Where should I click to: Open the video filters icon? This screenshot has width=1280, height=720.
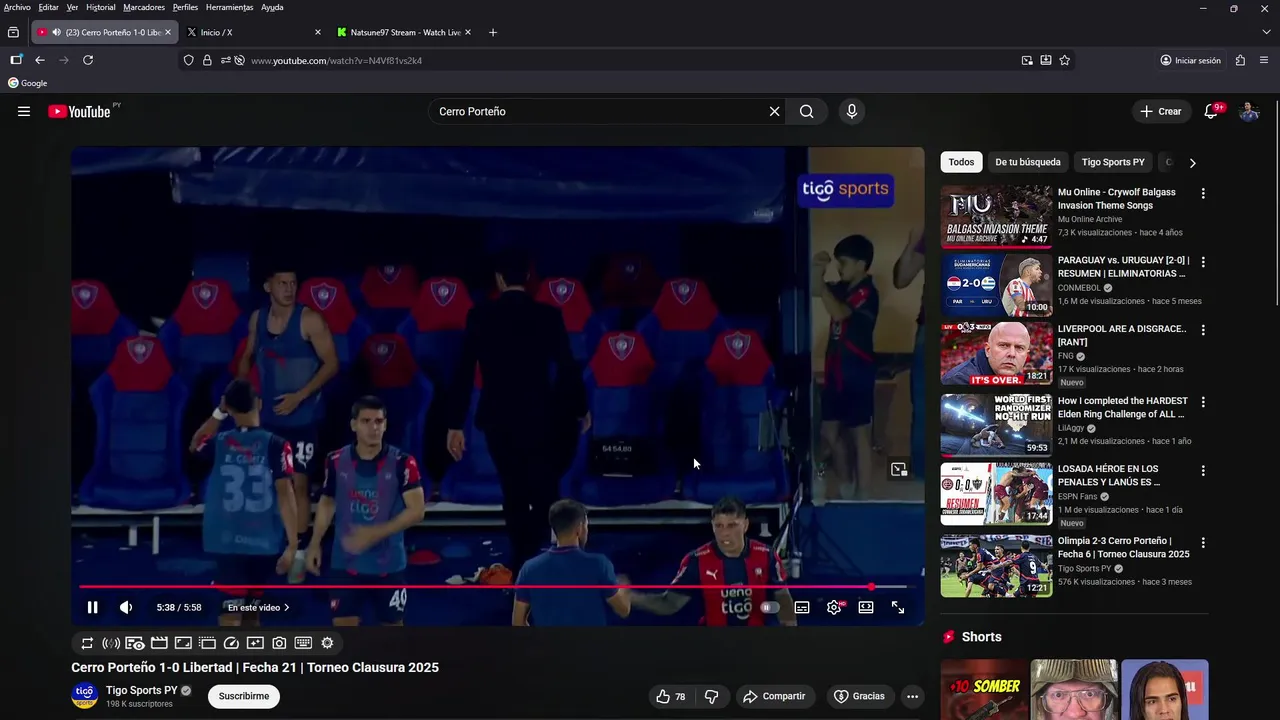[x=255, y=643]
